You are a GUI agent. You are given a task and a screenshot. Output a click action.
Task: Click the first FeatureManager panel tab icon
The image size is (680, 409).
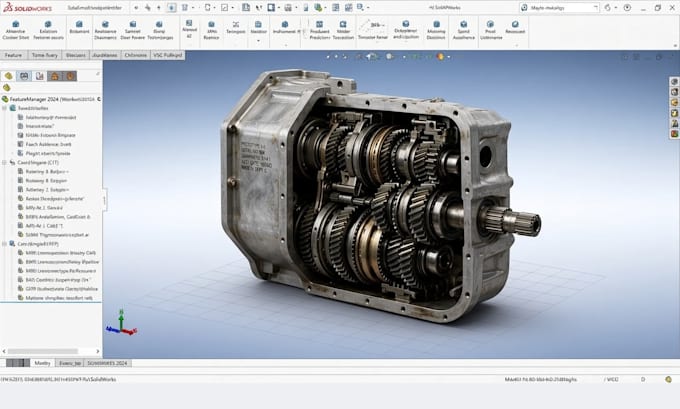[x=8, y=76]
